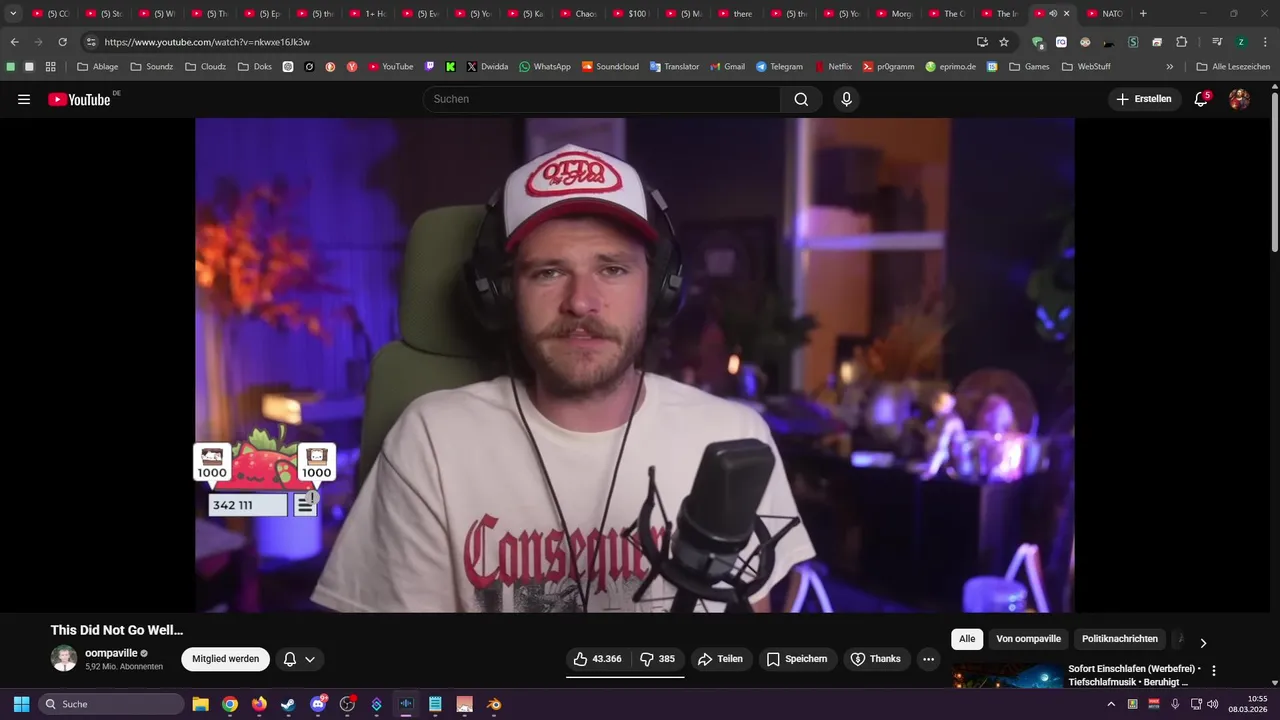The image size is (1280, 720).
Task: Click the Erstellen create button
Action: pos(1144,99)
